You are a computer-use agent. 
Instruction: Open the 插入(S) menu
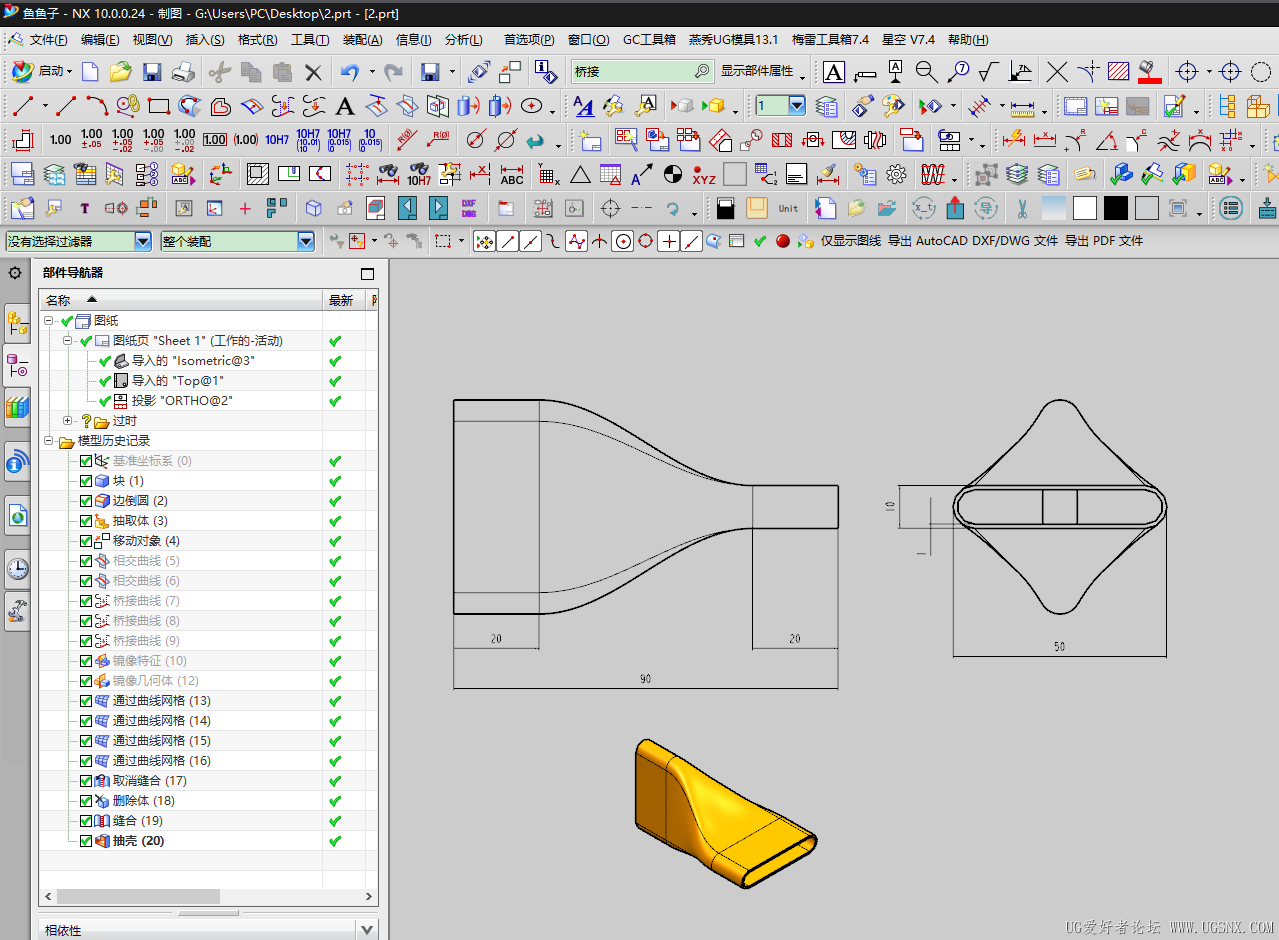(205, 40)
